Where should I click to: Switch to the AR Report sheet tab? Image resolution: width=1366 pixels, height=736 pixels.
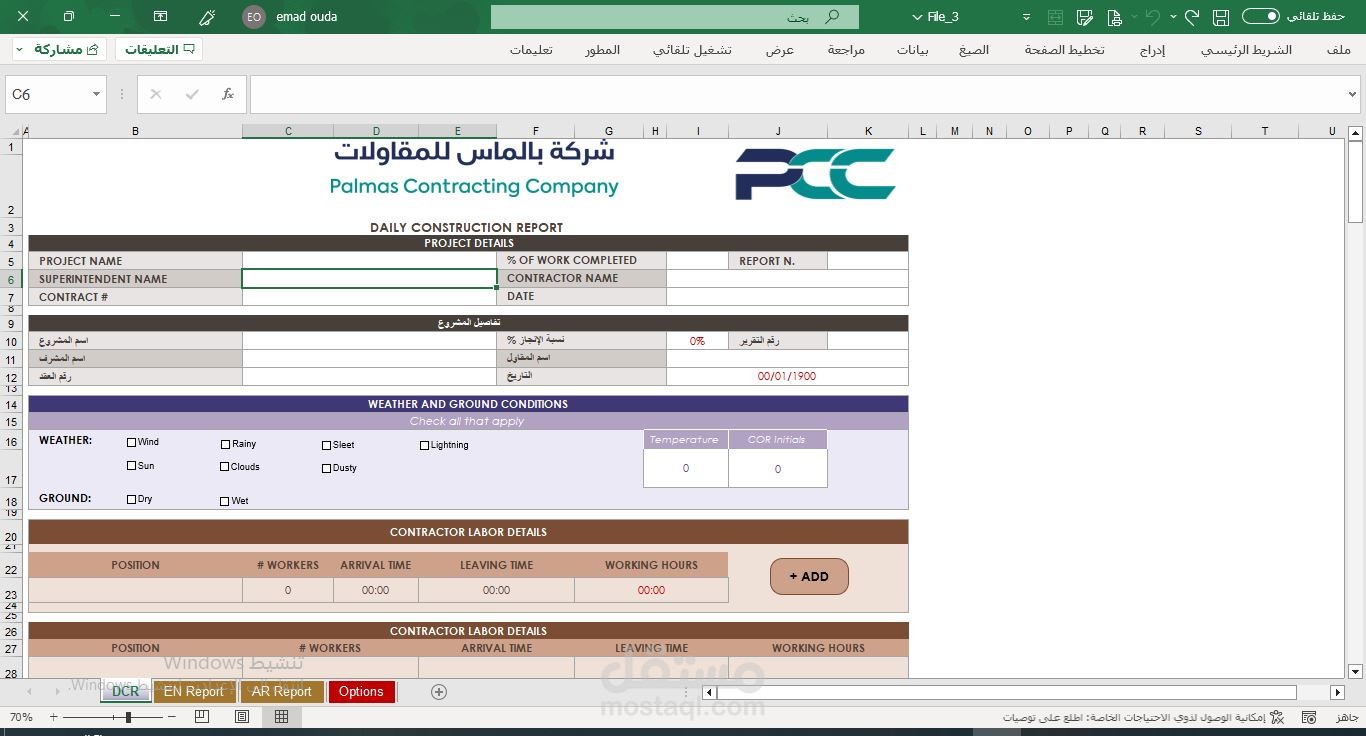point(281,691)
